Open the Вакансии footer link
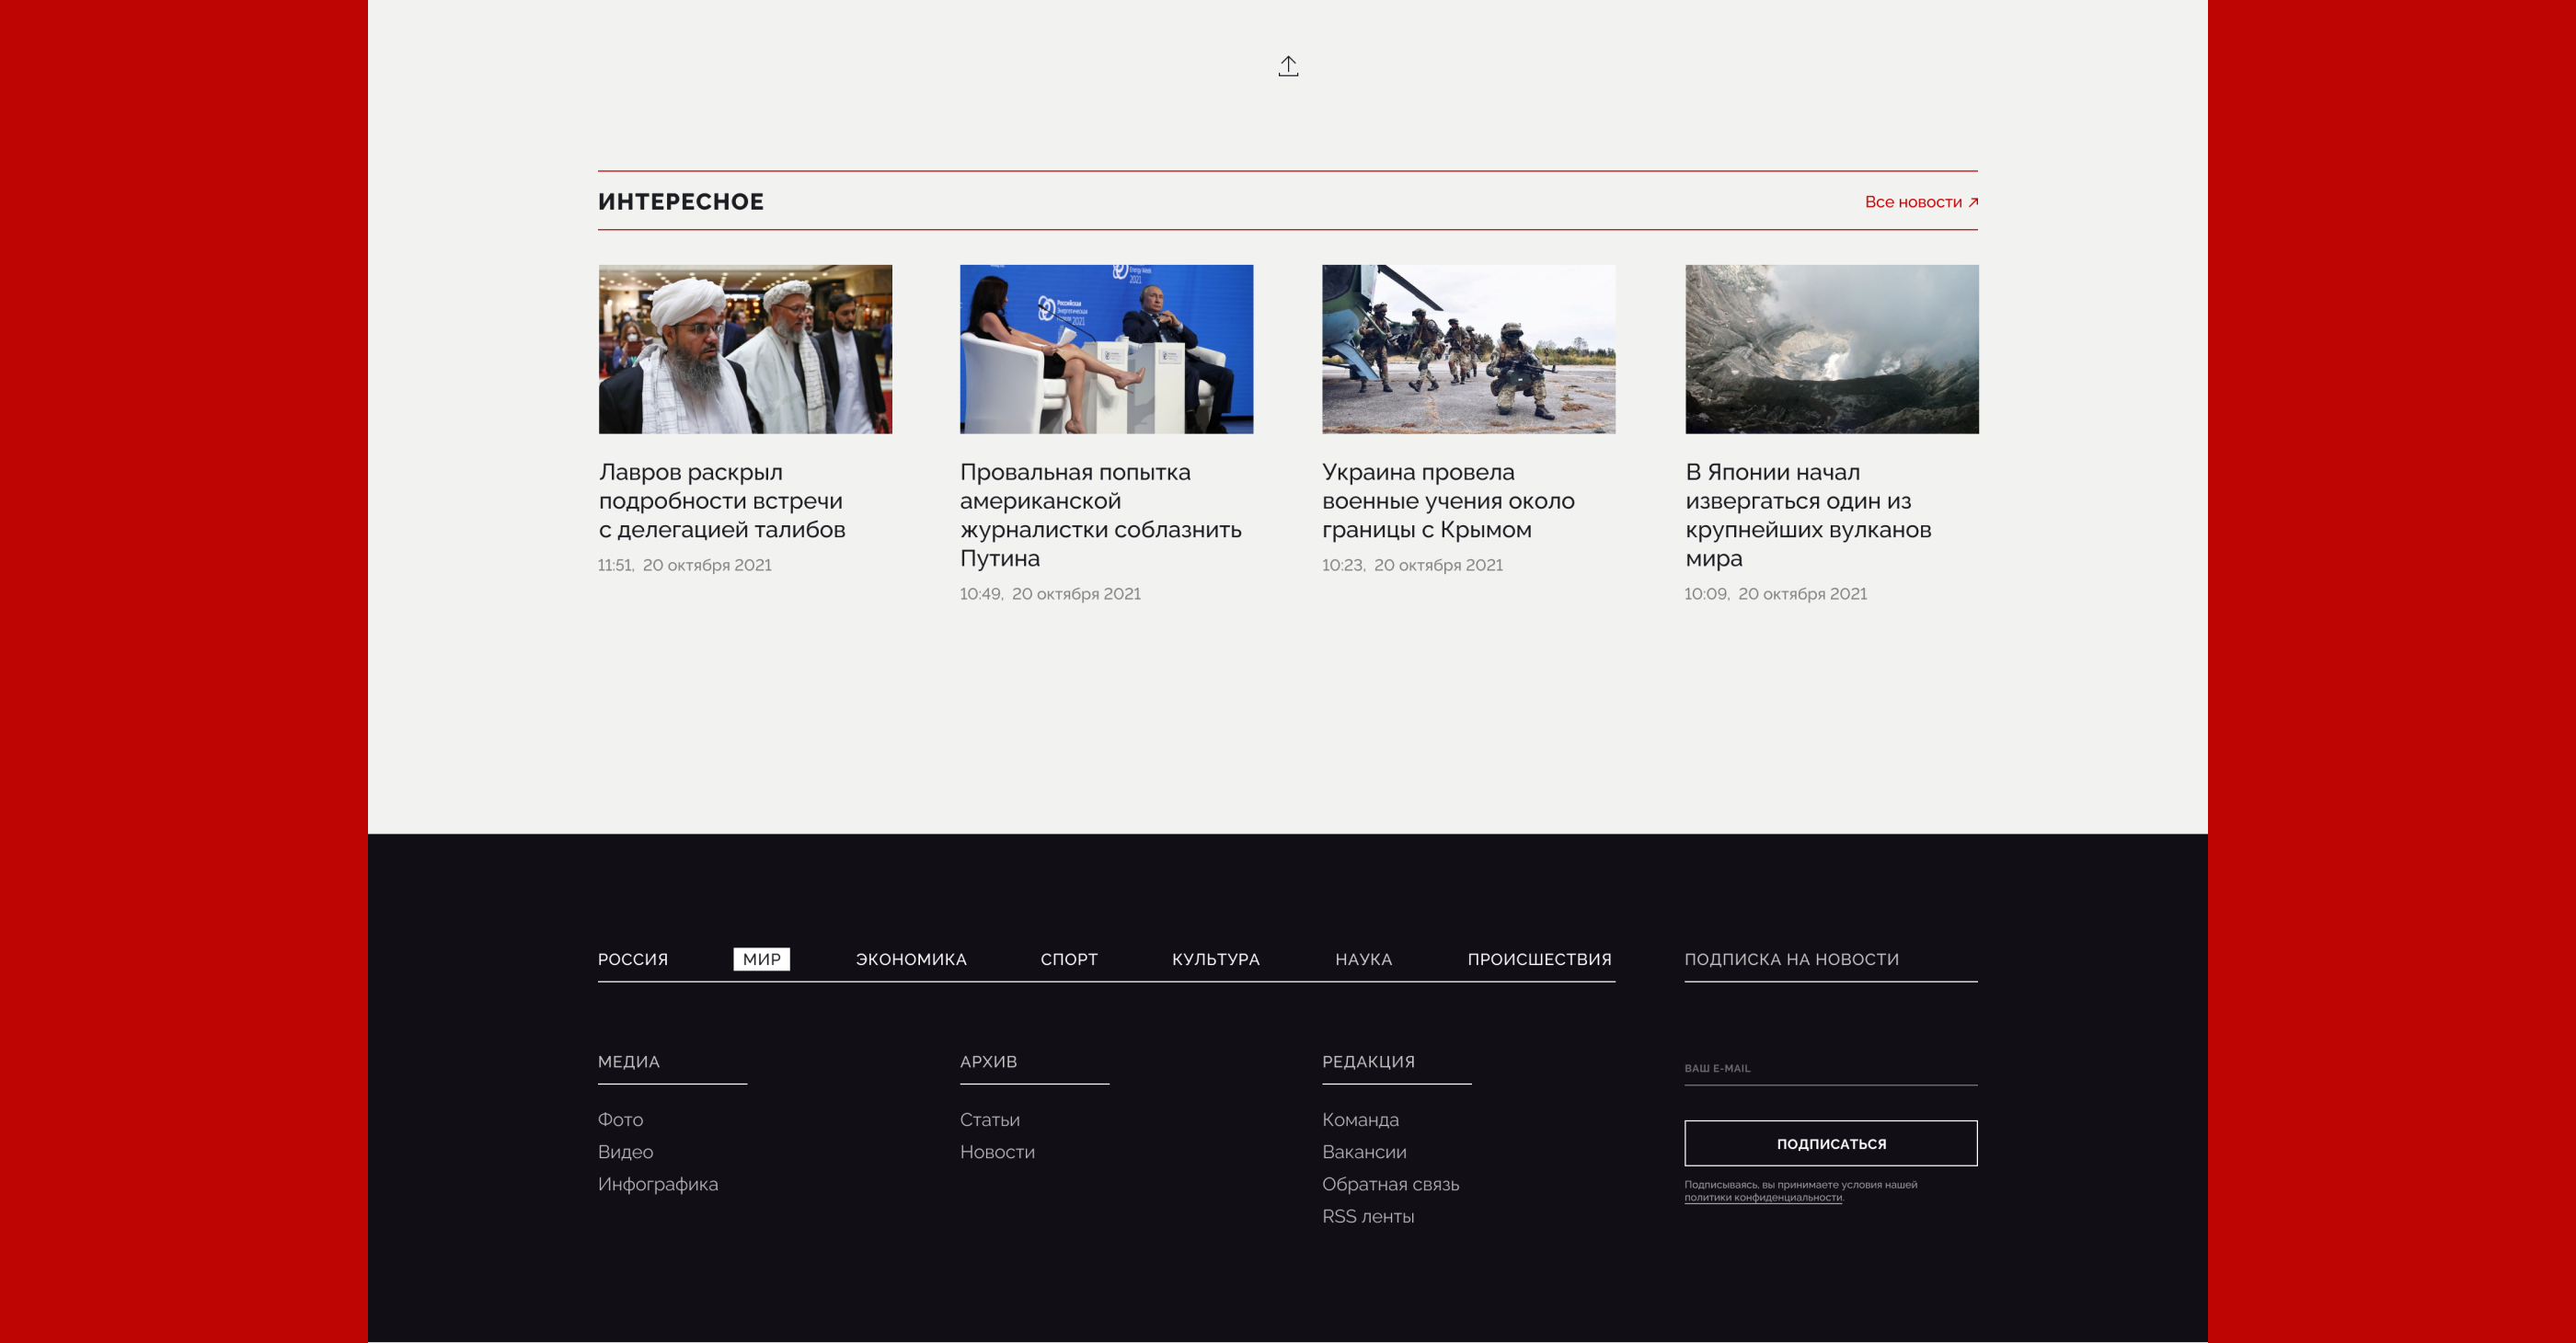This screenshot has height=1343, width=2576. (x=1363, y=1152)
